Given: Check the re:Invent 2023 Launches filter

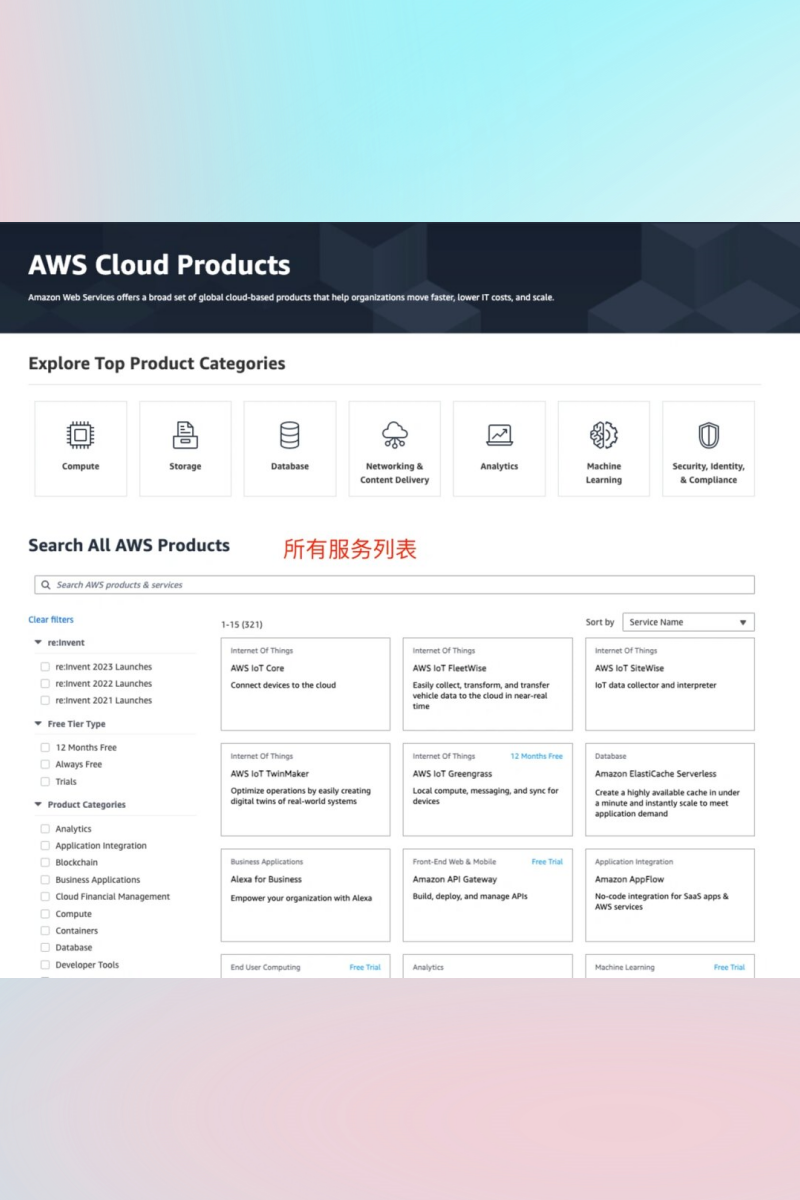Looking at the screenshot, I should pos(45,667).
